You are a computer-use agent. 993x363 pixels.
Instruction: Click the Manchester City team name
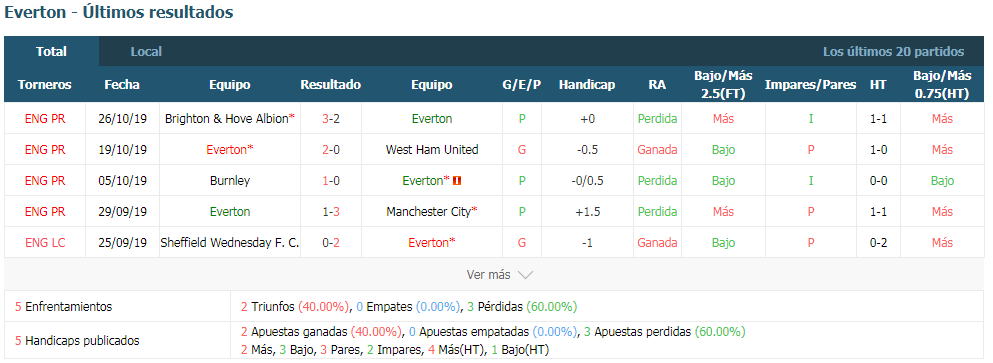[429, 212]
